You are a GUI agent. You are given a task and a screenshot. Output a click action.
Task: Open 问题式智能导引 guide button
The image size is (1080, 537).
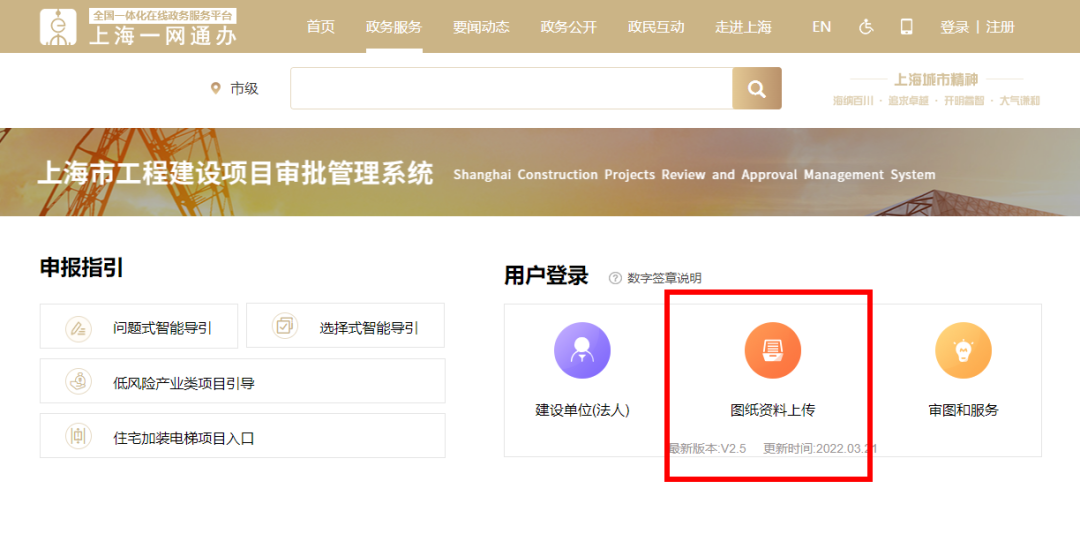tap(138, 326)
